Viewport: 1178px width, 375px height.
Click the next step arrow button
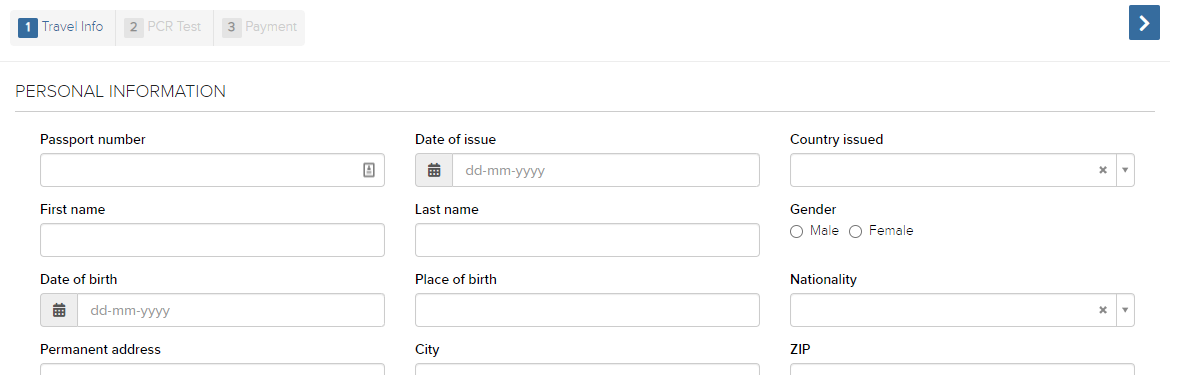pos(1144,23)
